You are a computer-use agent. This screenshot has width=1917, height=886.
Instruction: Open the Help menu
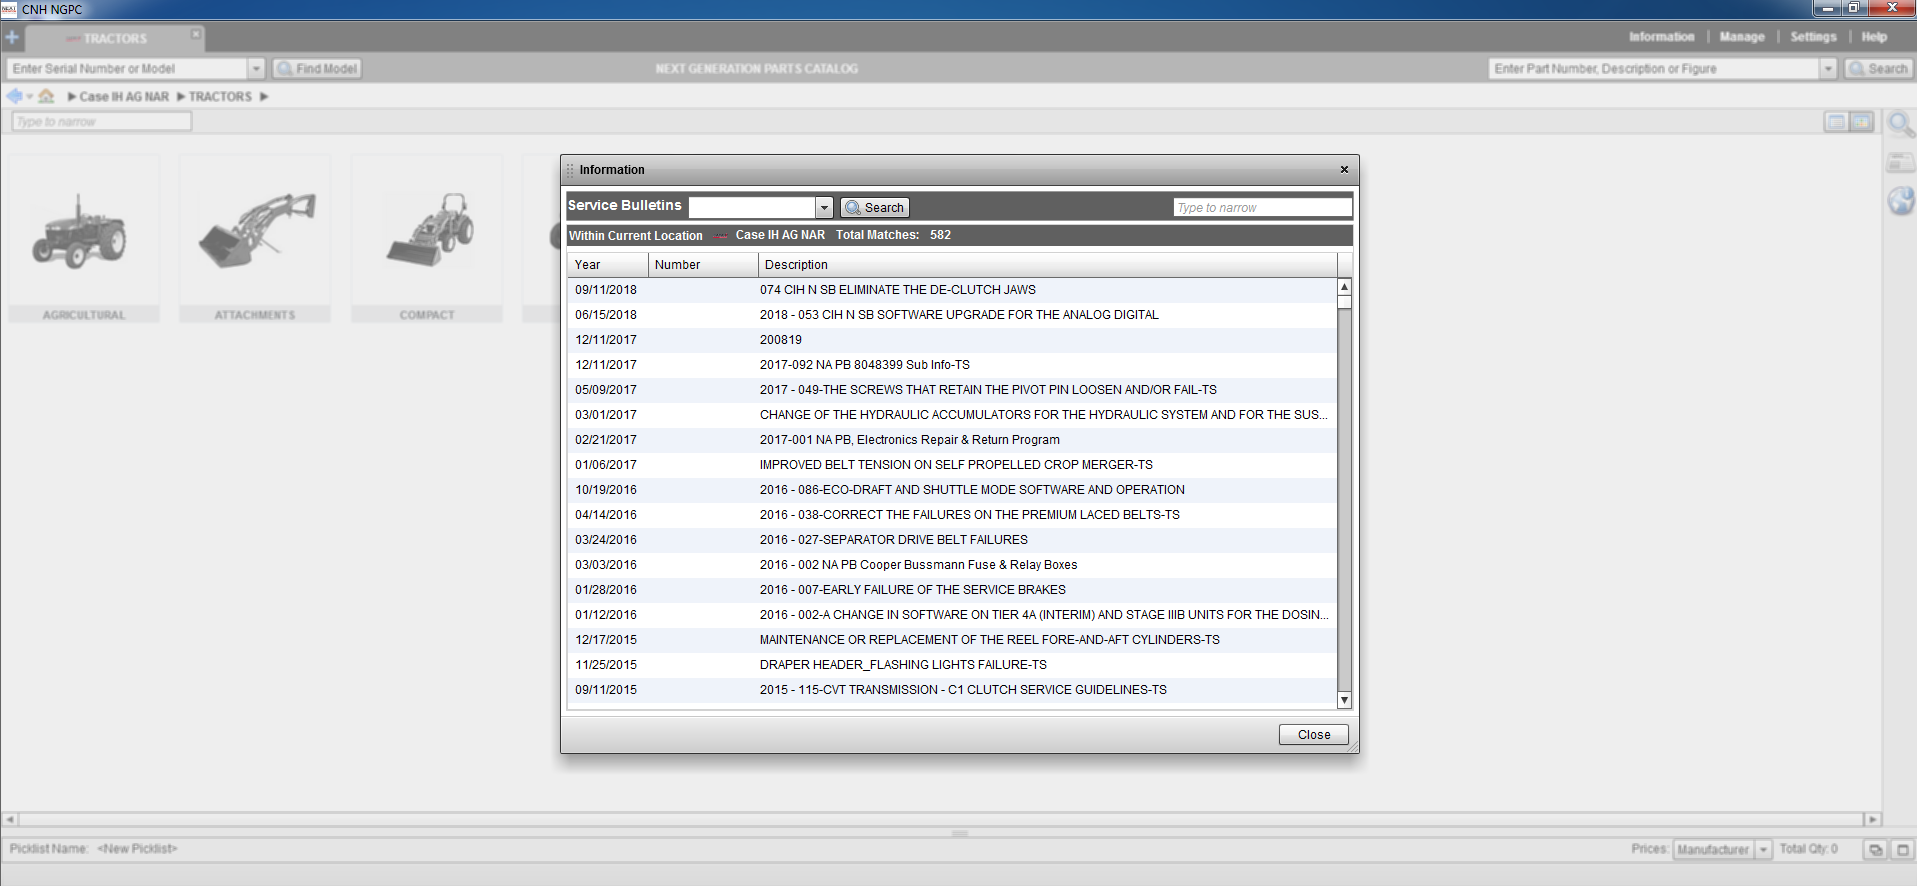coord(1874,37)
